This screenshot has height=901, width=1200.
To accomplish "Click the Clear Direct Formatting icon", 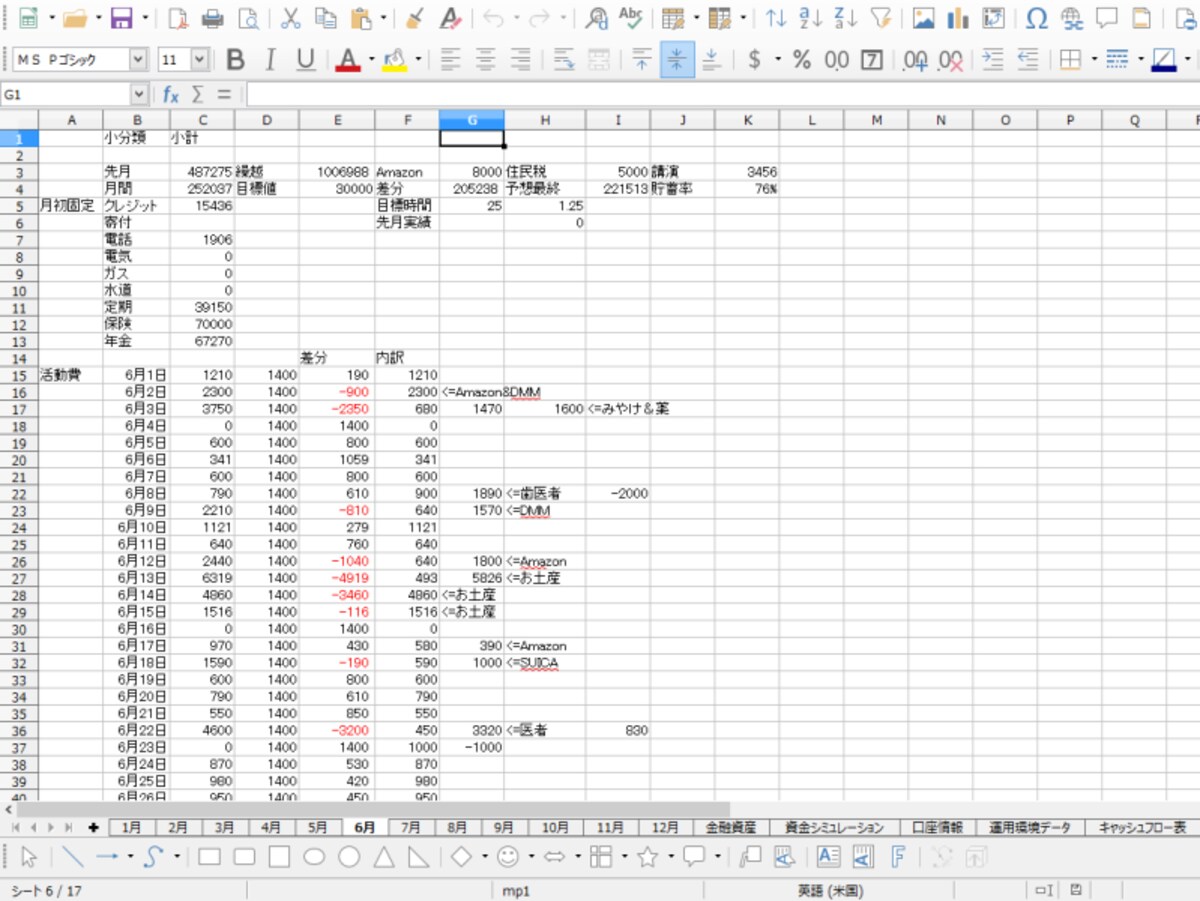I will 450,18.
